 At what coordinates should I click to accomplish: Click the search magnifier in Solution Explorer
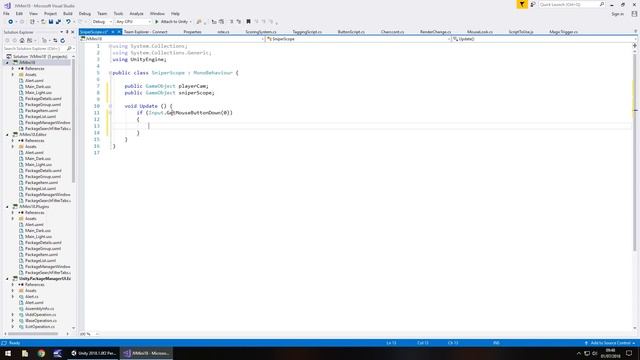coord(69,49)
